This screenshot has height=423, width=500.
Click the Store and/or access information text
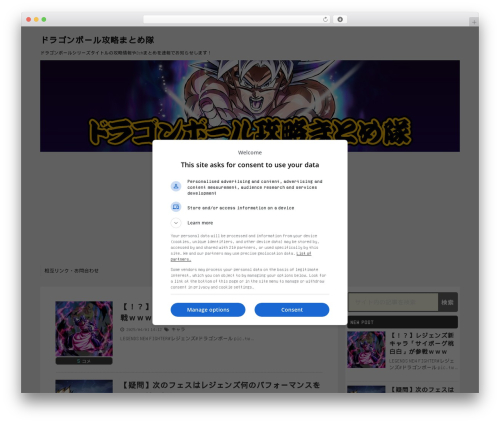241,208
